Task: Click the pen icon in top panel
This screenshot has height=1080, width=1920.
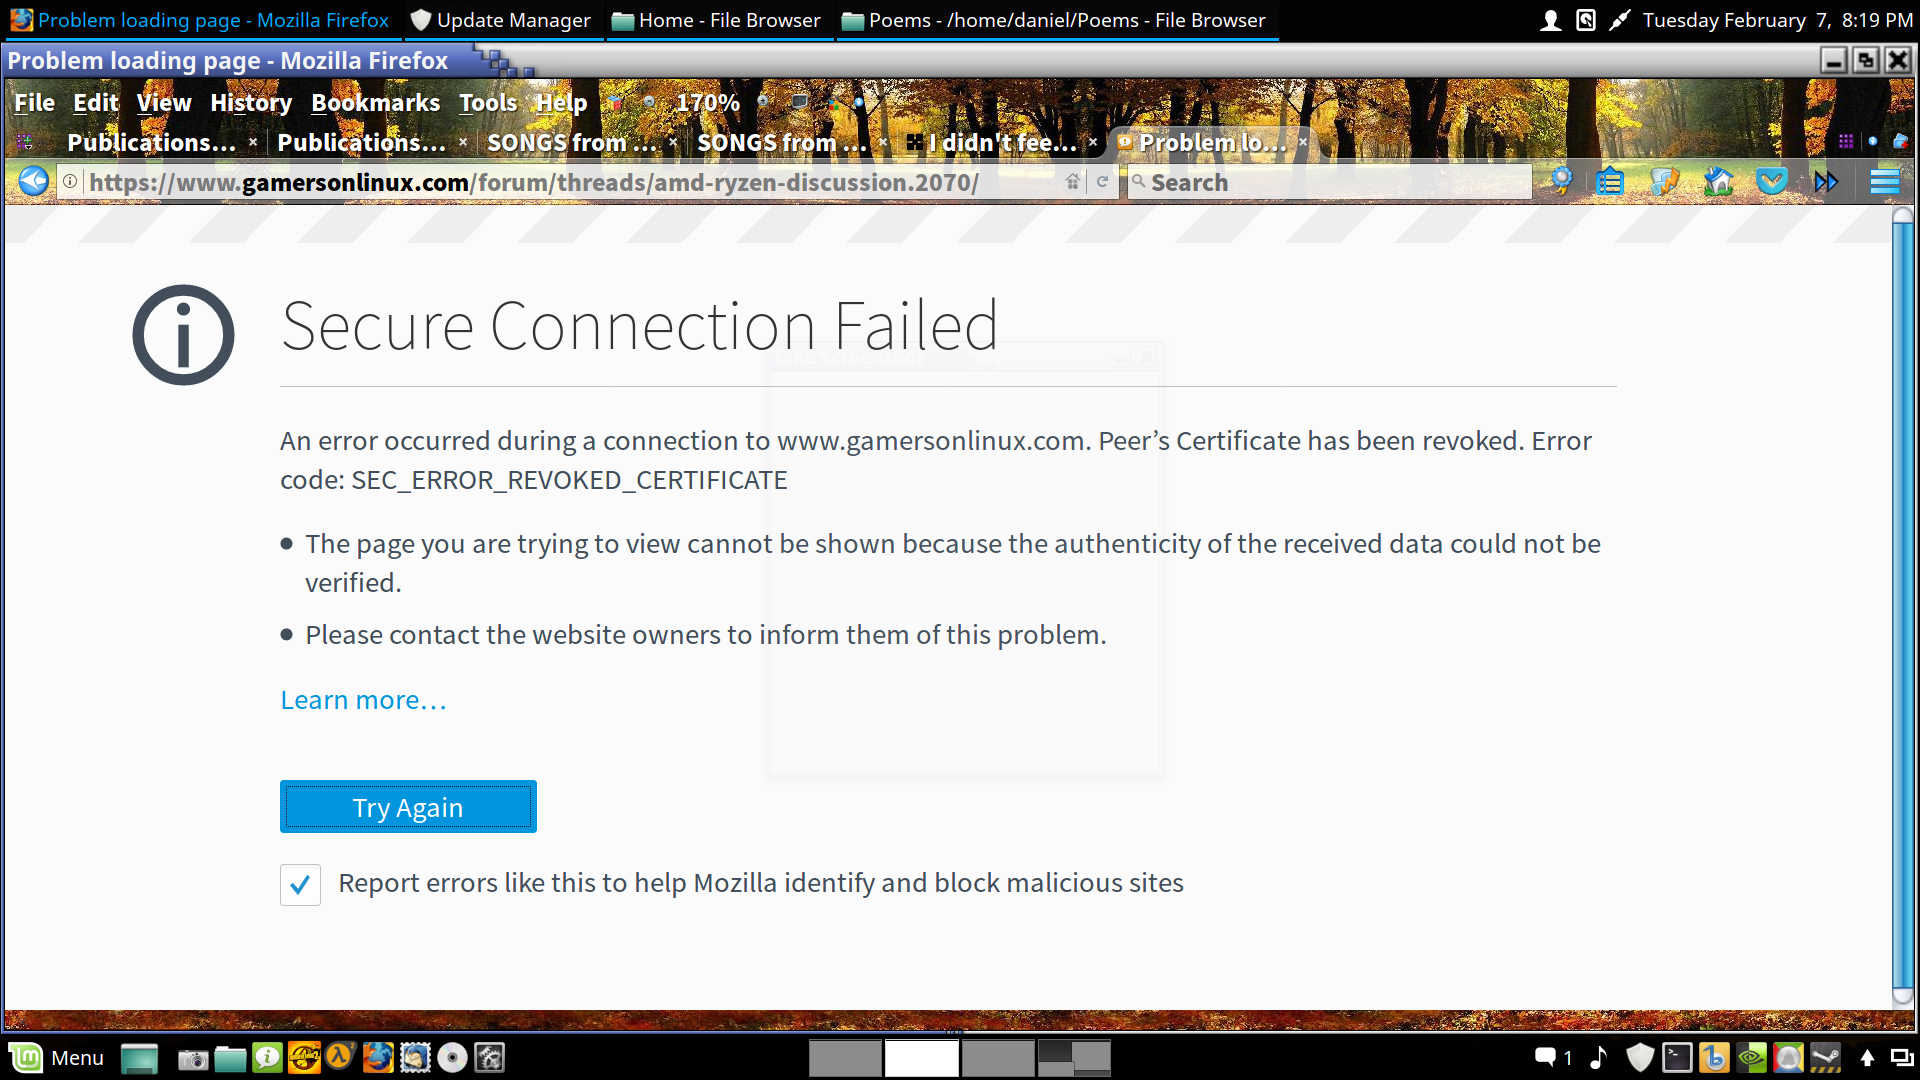Action: coord(1619,20)
